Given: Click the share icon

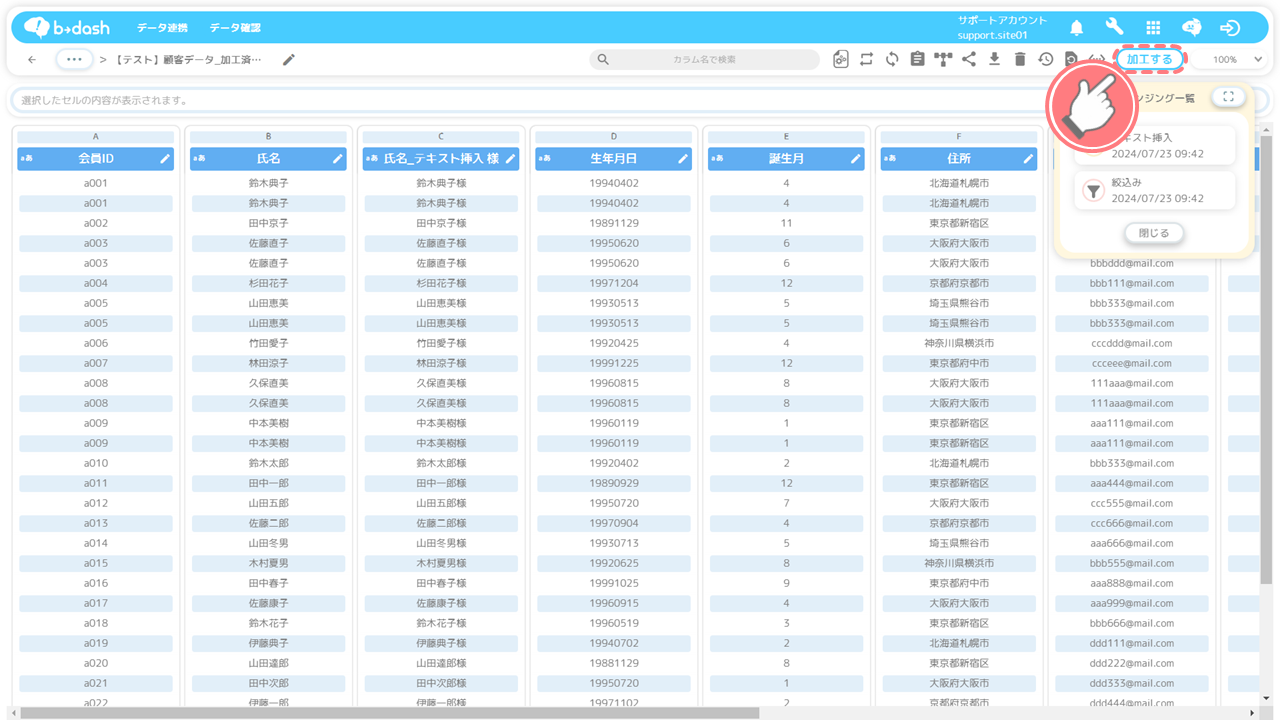Looking at the screenshot, I should click(x=969, y=60).
